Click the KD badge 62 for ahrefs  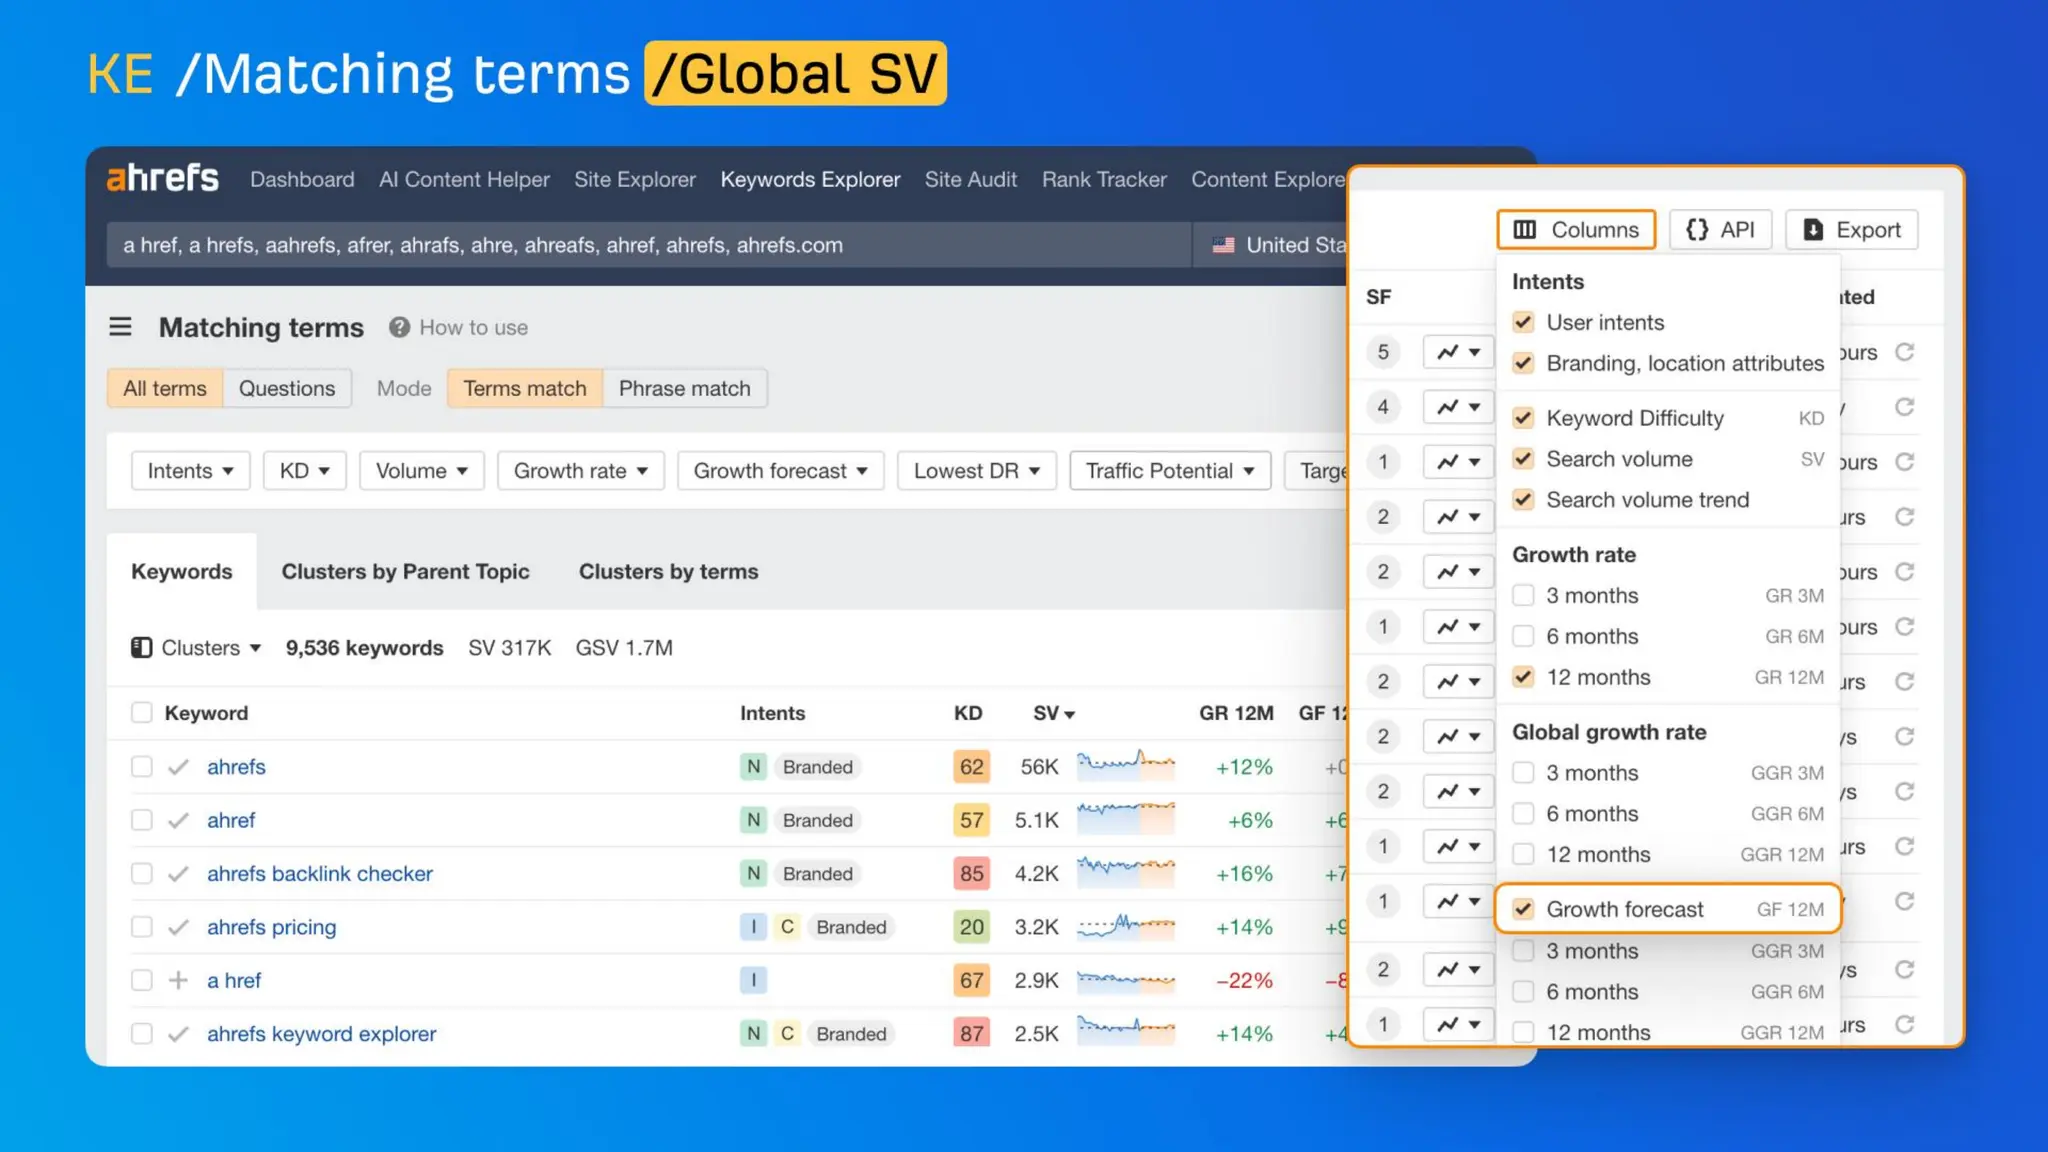point(971,767)
